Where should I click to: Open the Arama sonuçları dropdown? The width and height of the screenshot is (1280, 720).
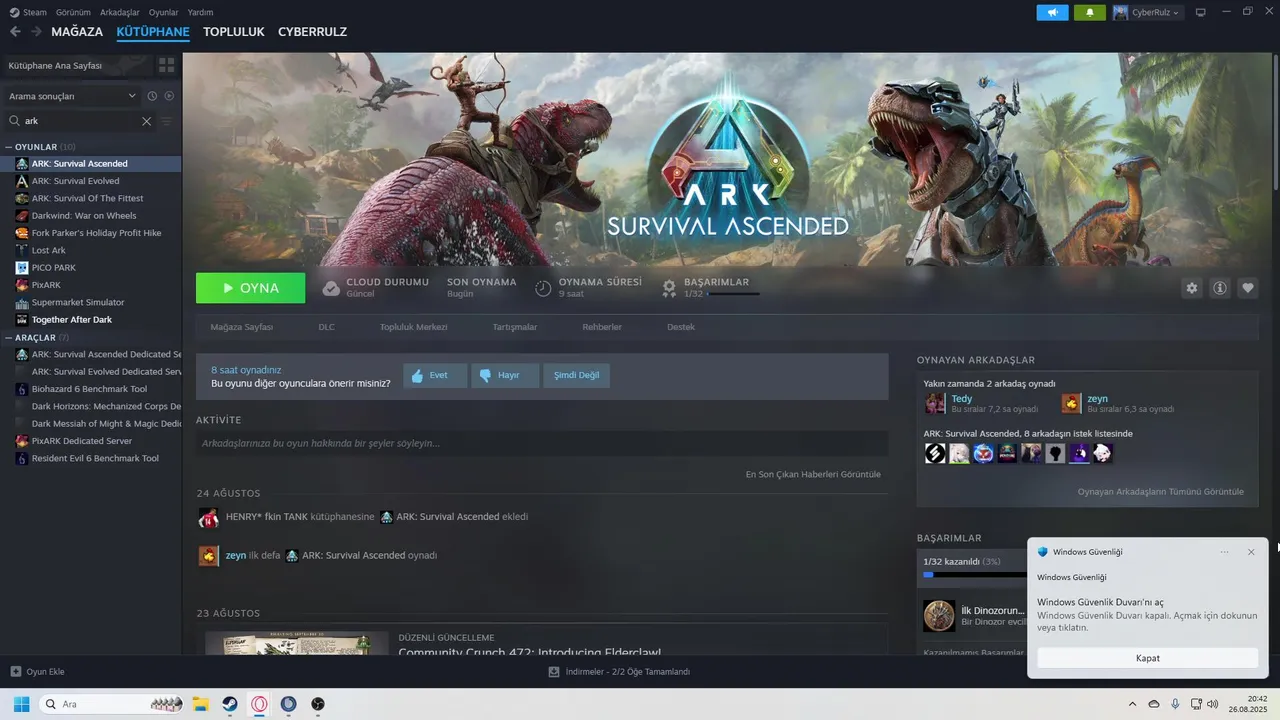[x=72, y=96]
